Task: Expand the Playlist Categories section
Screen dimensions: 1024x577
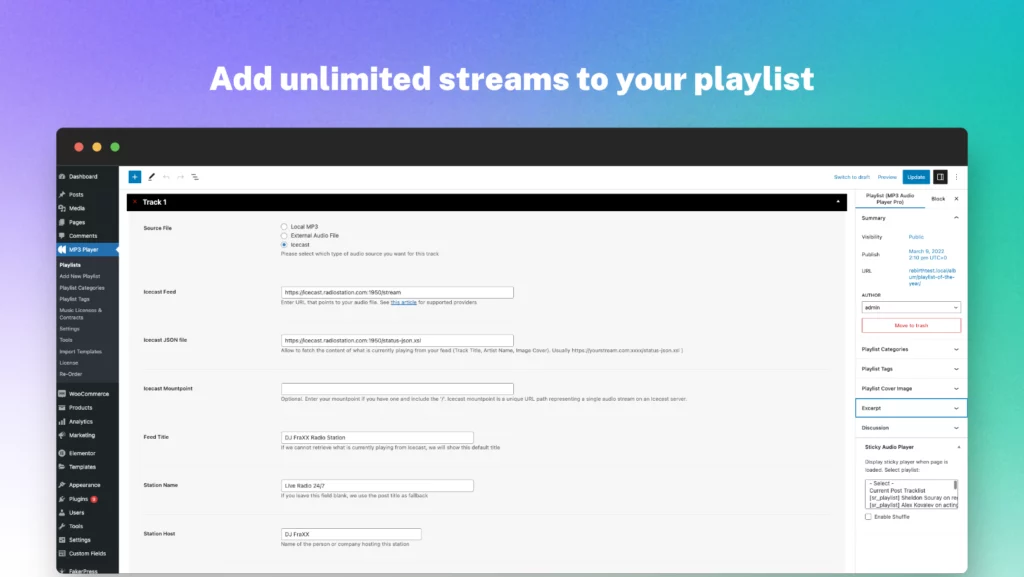Action: (x=911, y=349)
